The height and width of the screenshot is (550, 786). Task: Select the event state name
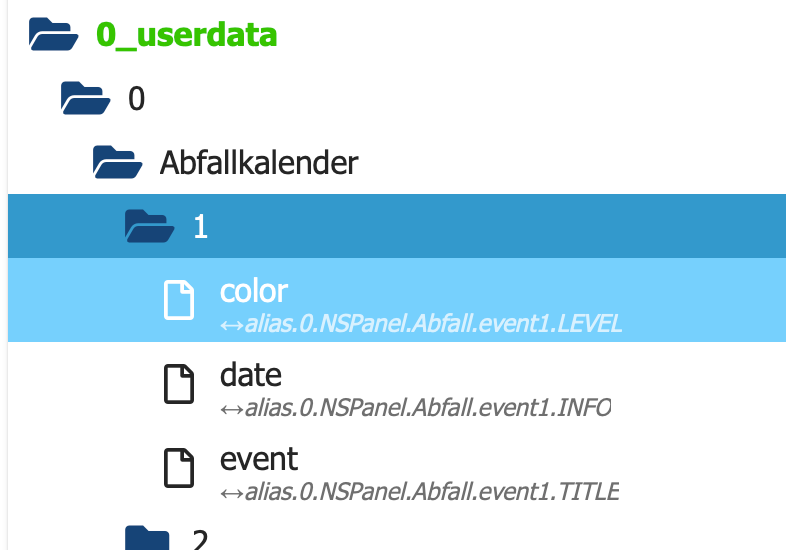[259, 458]
